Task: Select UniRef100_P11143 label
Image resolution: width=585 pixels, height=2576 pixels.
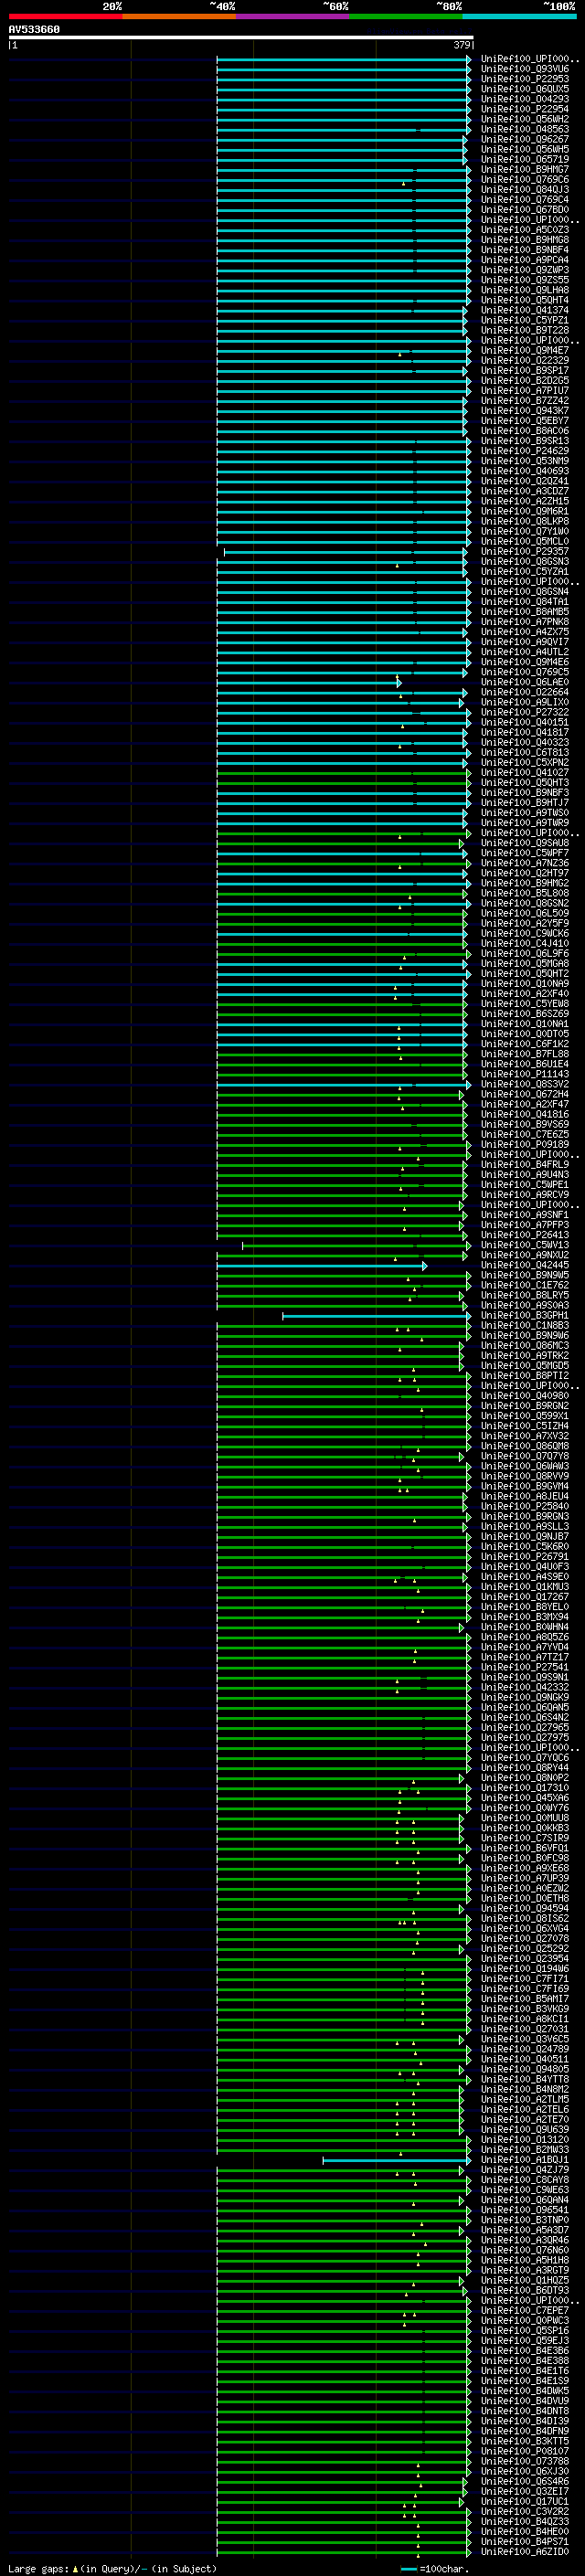Action: (x=524, y=1073)
